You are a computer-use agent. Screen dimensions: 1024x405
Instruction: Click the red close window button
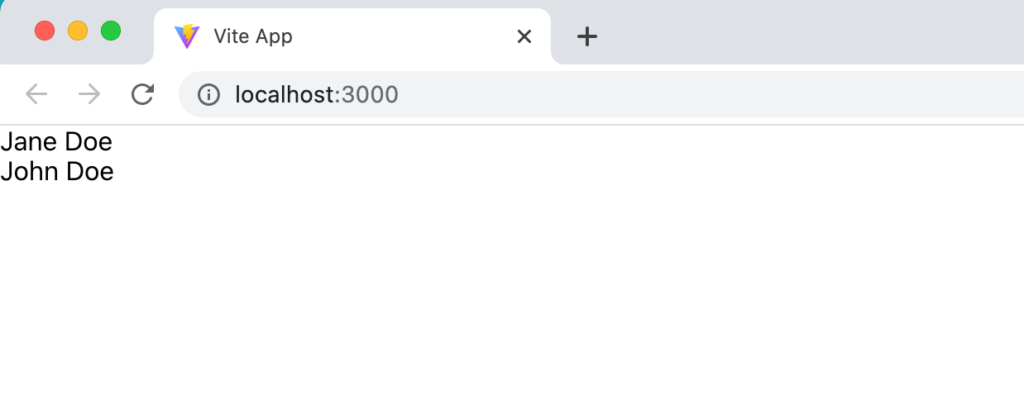44,31
